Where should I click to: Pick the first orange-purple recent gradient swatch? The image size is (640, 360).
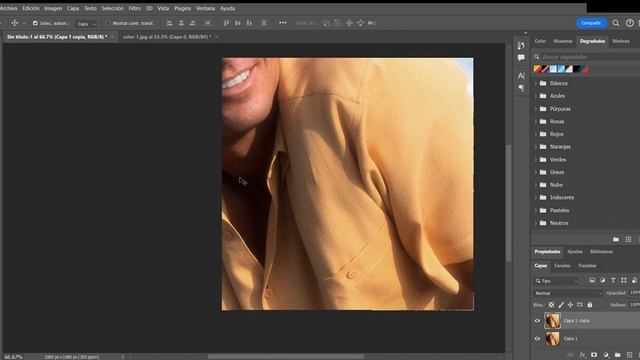click(537, 69)
